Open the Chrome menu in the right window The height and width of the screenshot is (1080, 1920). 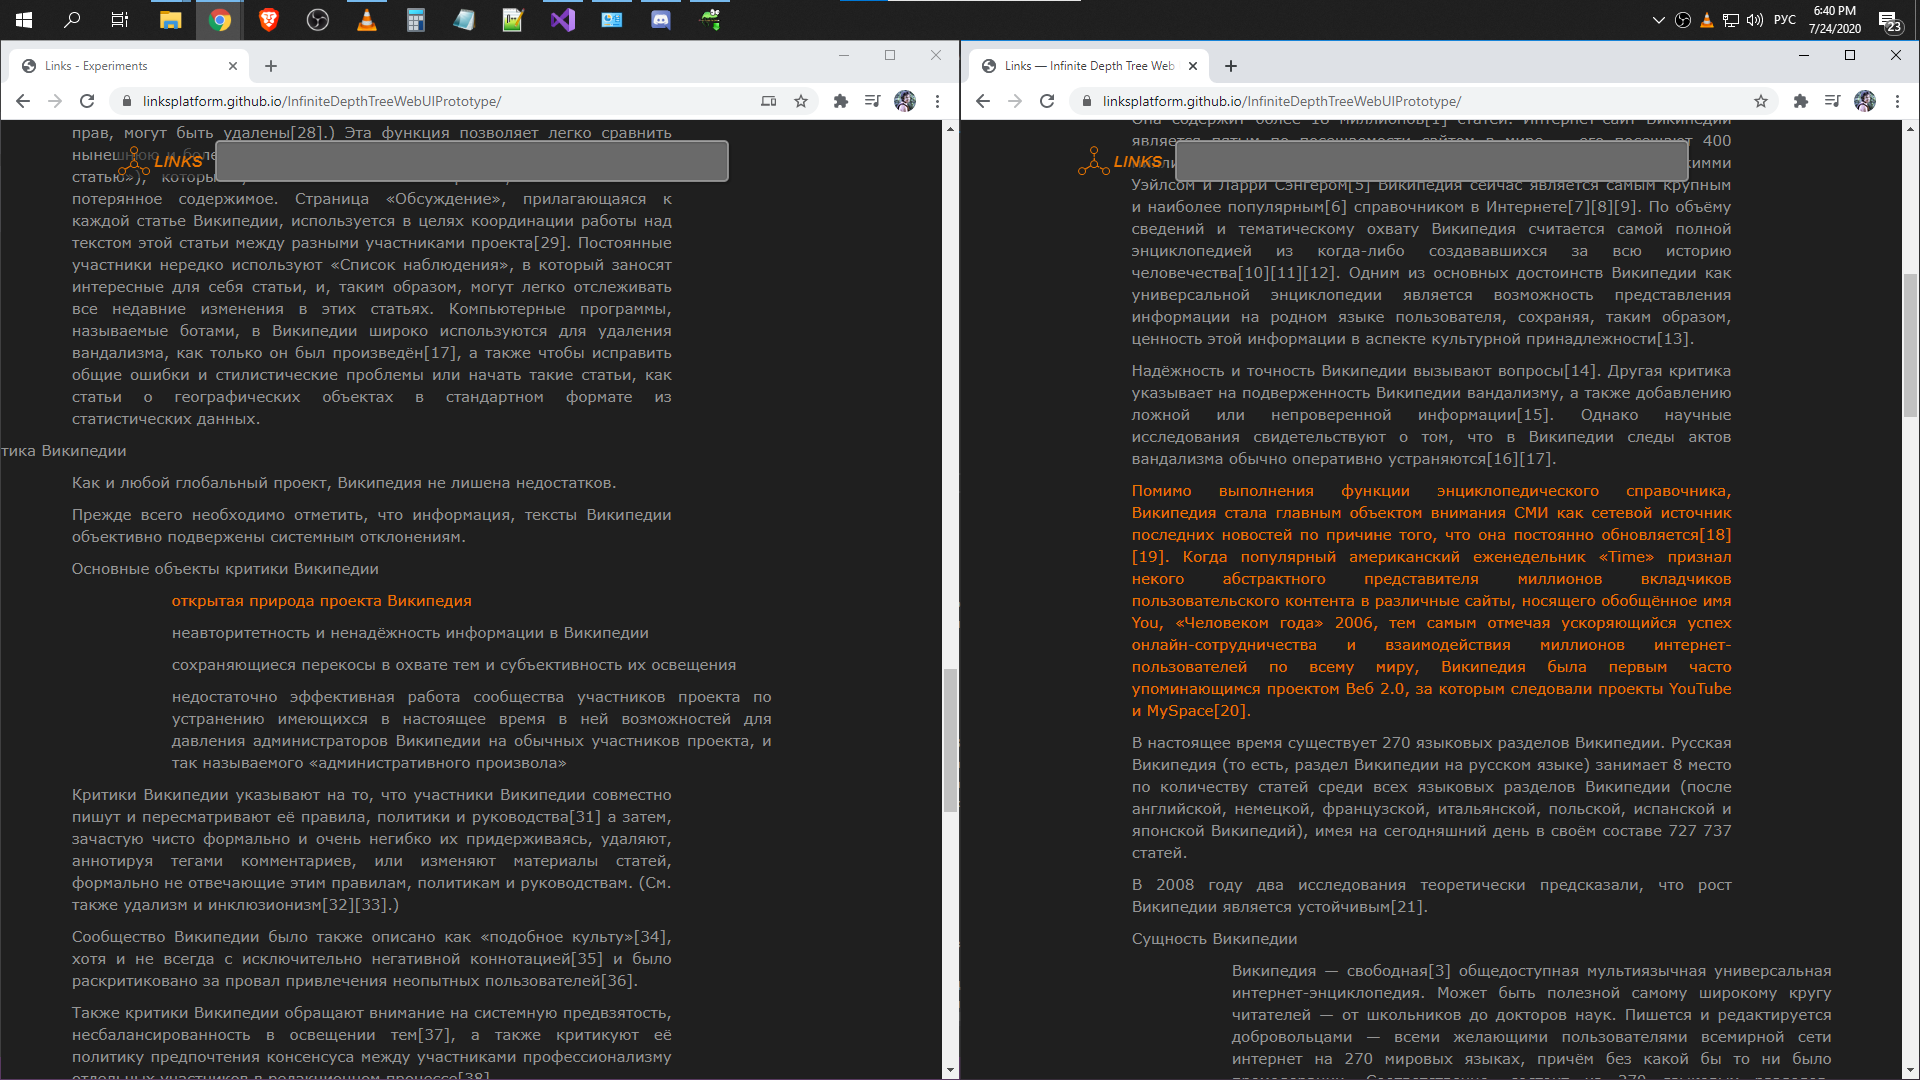pos(1897,101)
